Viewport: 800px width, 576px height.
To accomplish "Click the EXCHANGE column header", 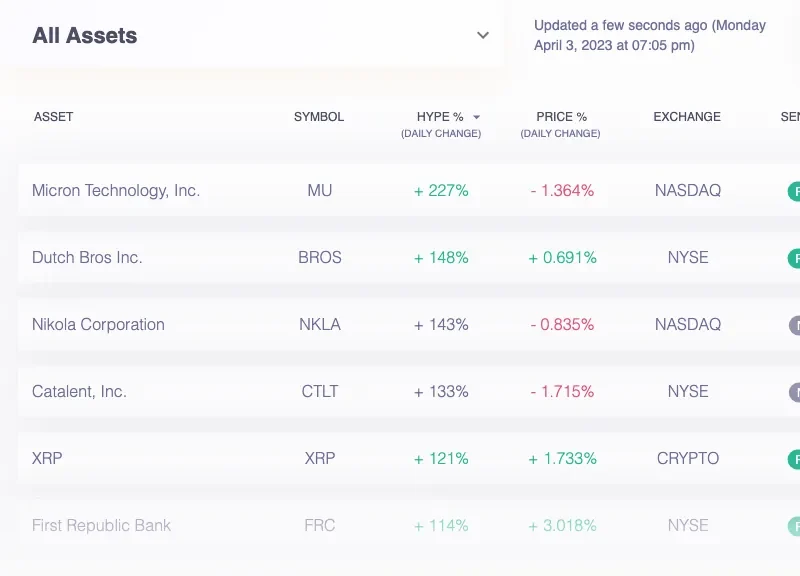I will [687, 117].
